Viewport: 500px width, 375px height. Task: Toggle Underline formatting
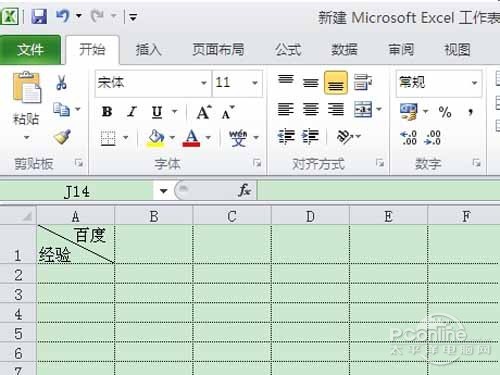coord(157,112)
